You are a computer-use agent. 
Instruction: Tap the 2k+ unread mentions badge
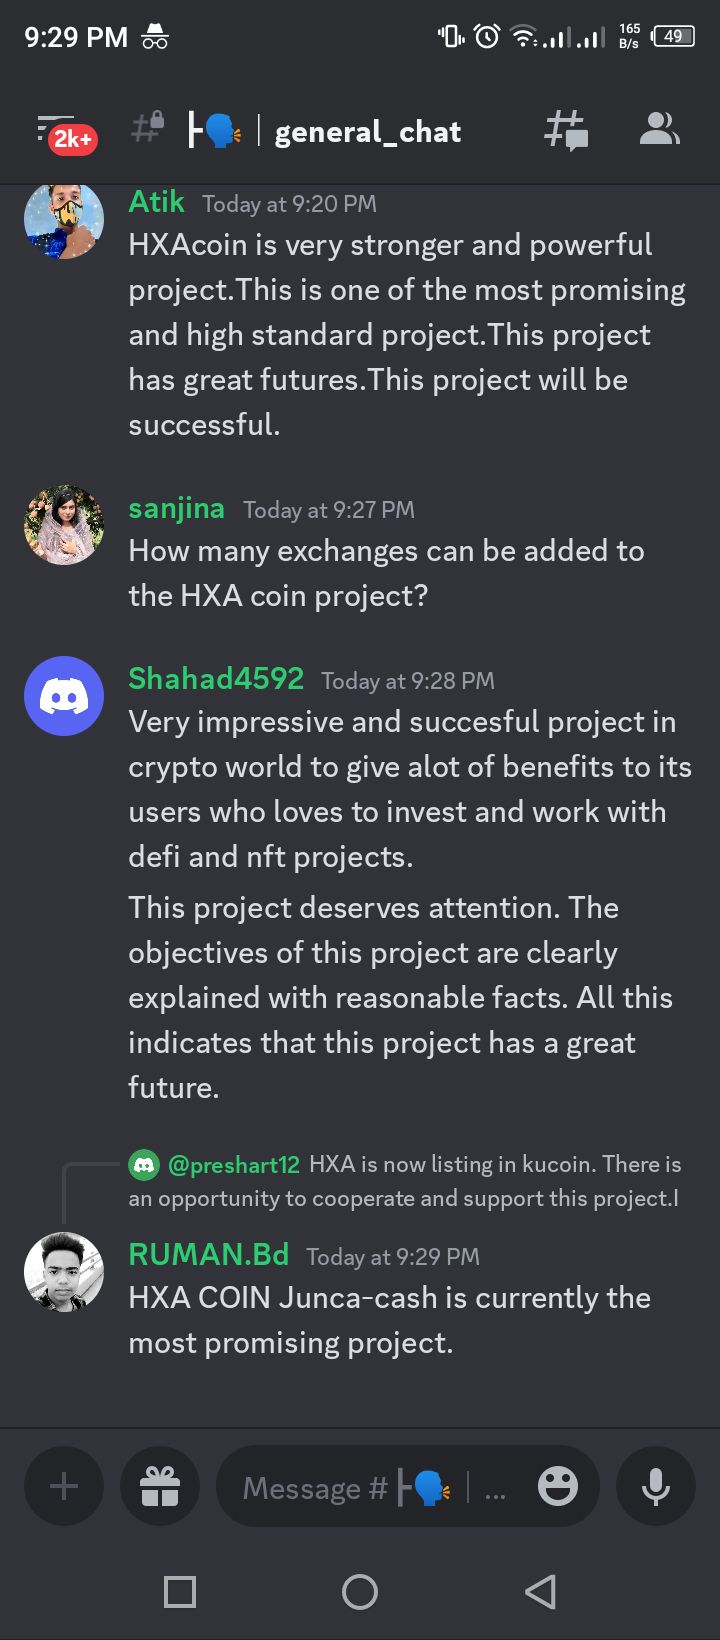pyautogui.click(x=72, y=139)
